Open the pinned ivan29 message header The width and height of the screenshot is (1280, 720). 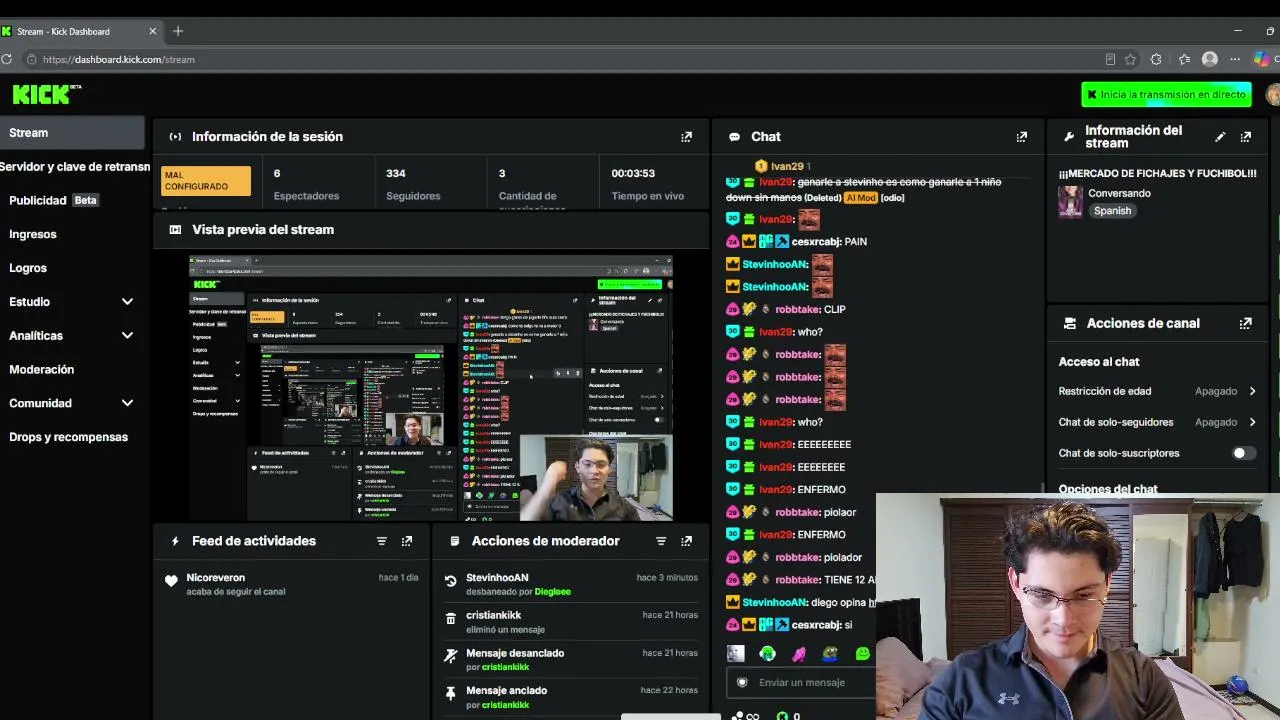pyautogui.click(x=783, y=166)
